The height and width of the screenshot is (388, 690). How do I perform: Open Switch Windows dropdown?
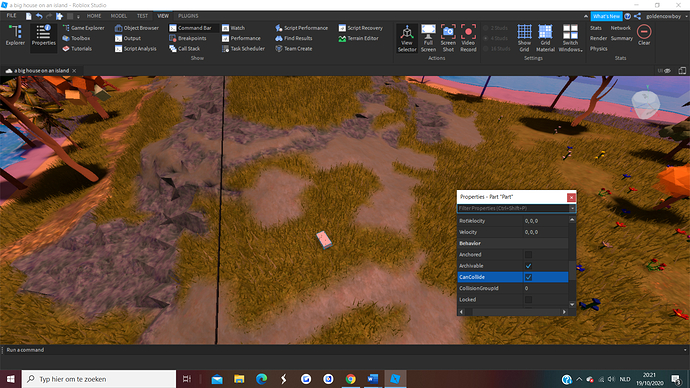point(570,38)
